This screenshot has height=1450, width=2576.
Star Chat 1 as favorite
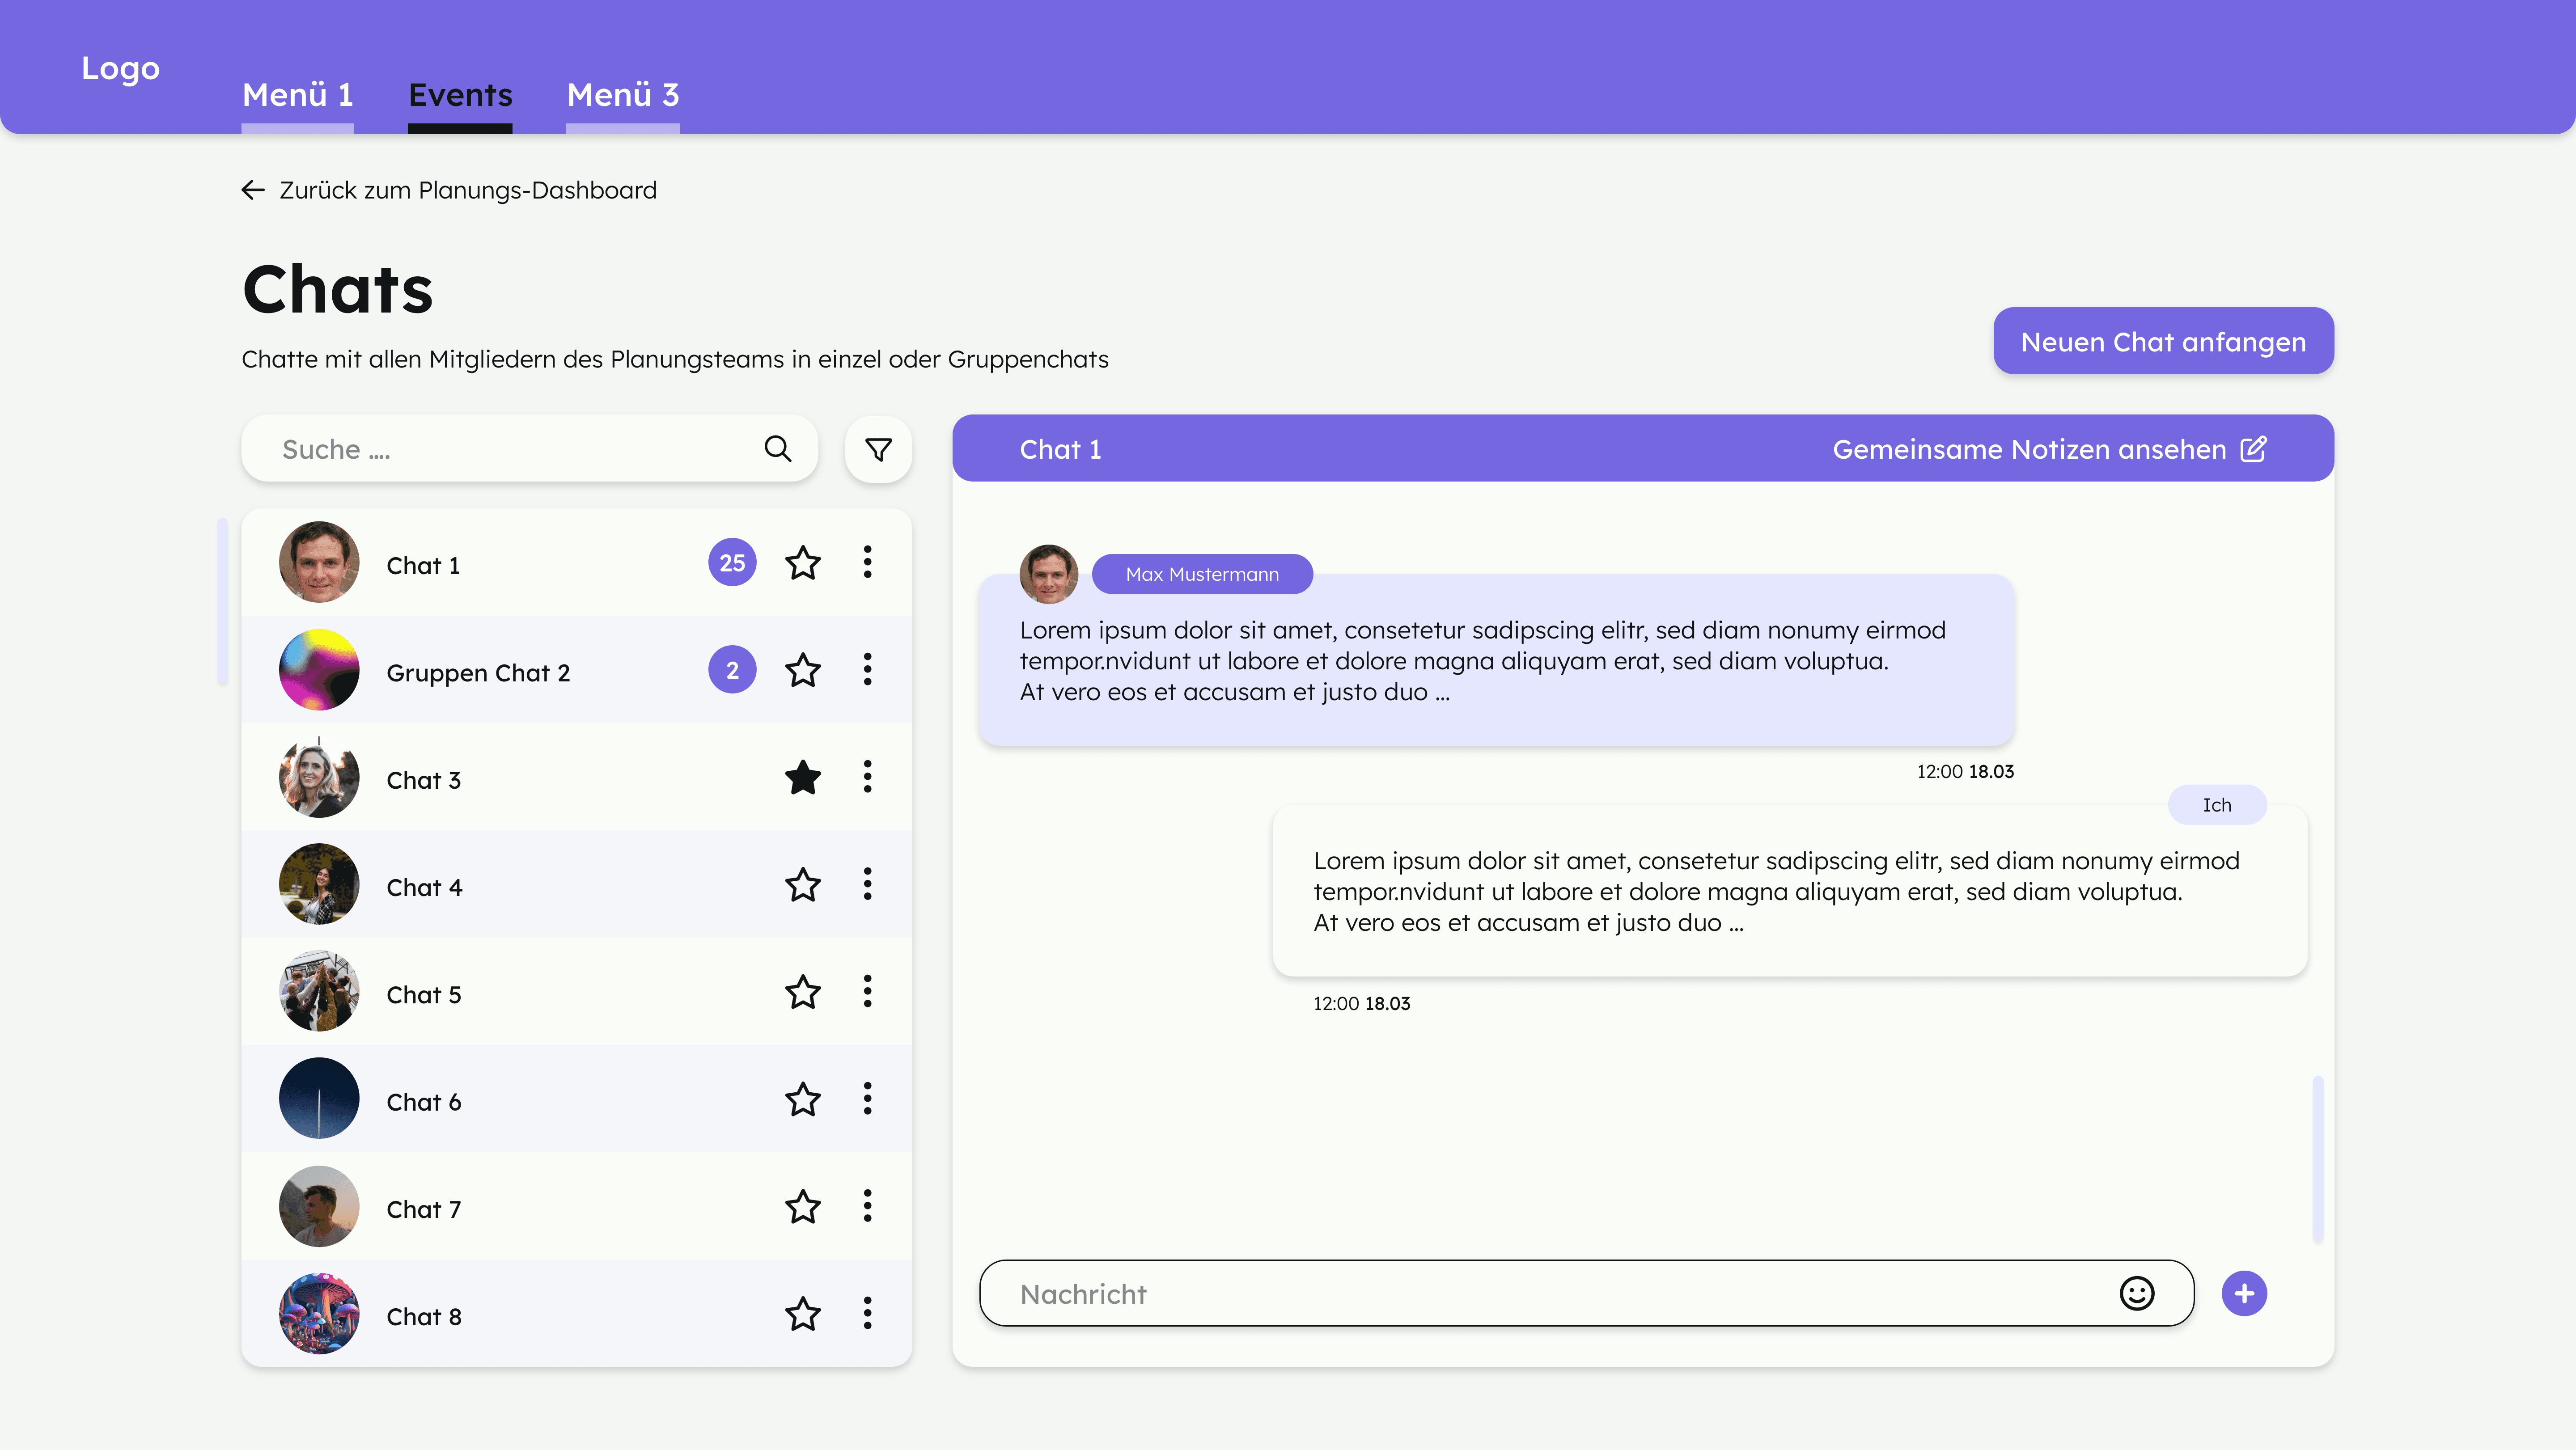tap(803, 563)
